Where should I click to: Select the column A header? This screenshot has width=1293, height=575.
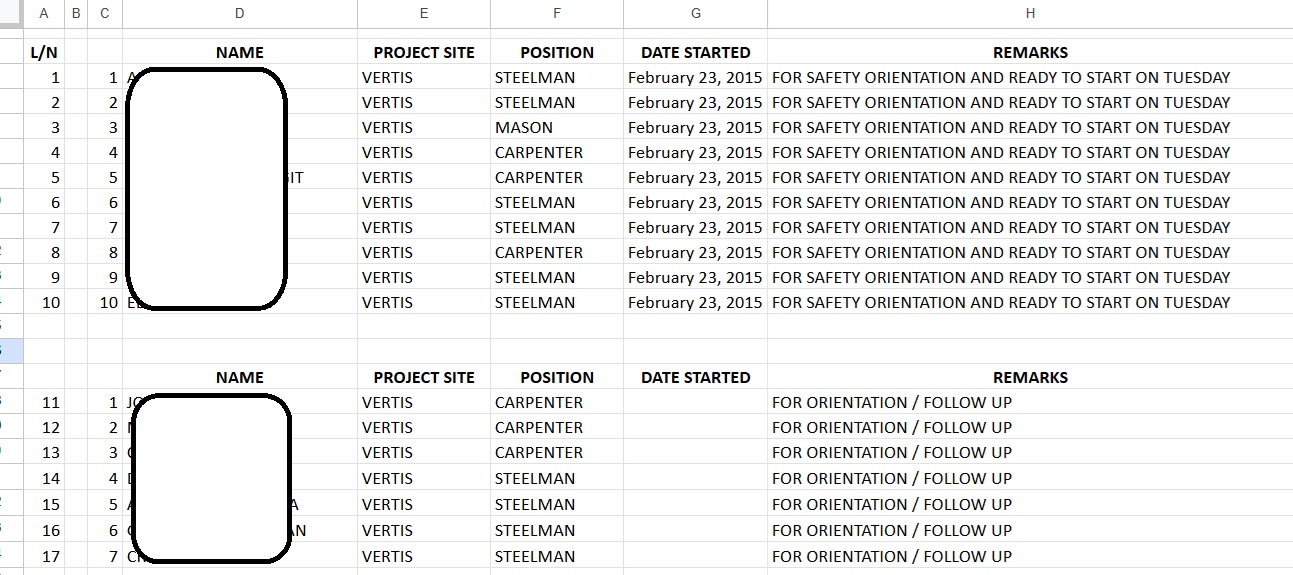43,13
